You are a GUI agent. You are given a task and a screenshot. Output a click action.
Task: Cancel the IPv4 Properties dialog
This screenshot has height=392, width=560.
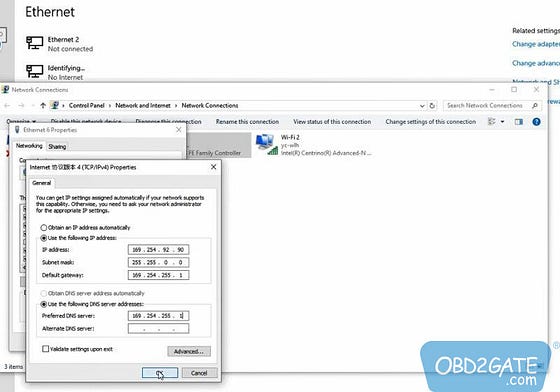(x=199, y=373)
